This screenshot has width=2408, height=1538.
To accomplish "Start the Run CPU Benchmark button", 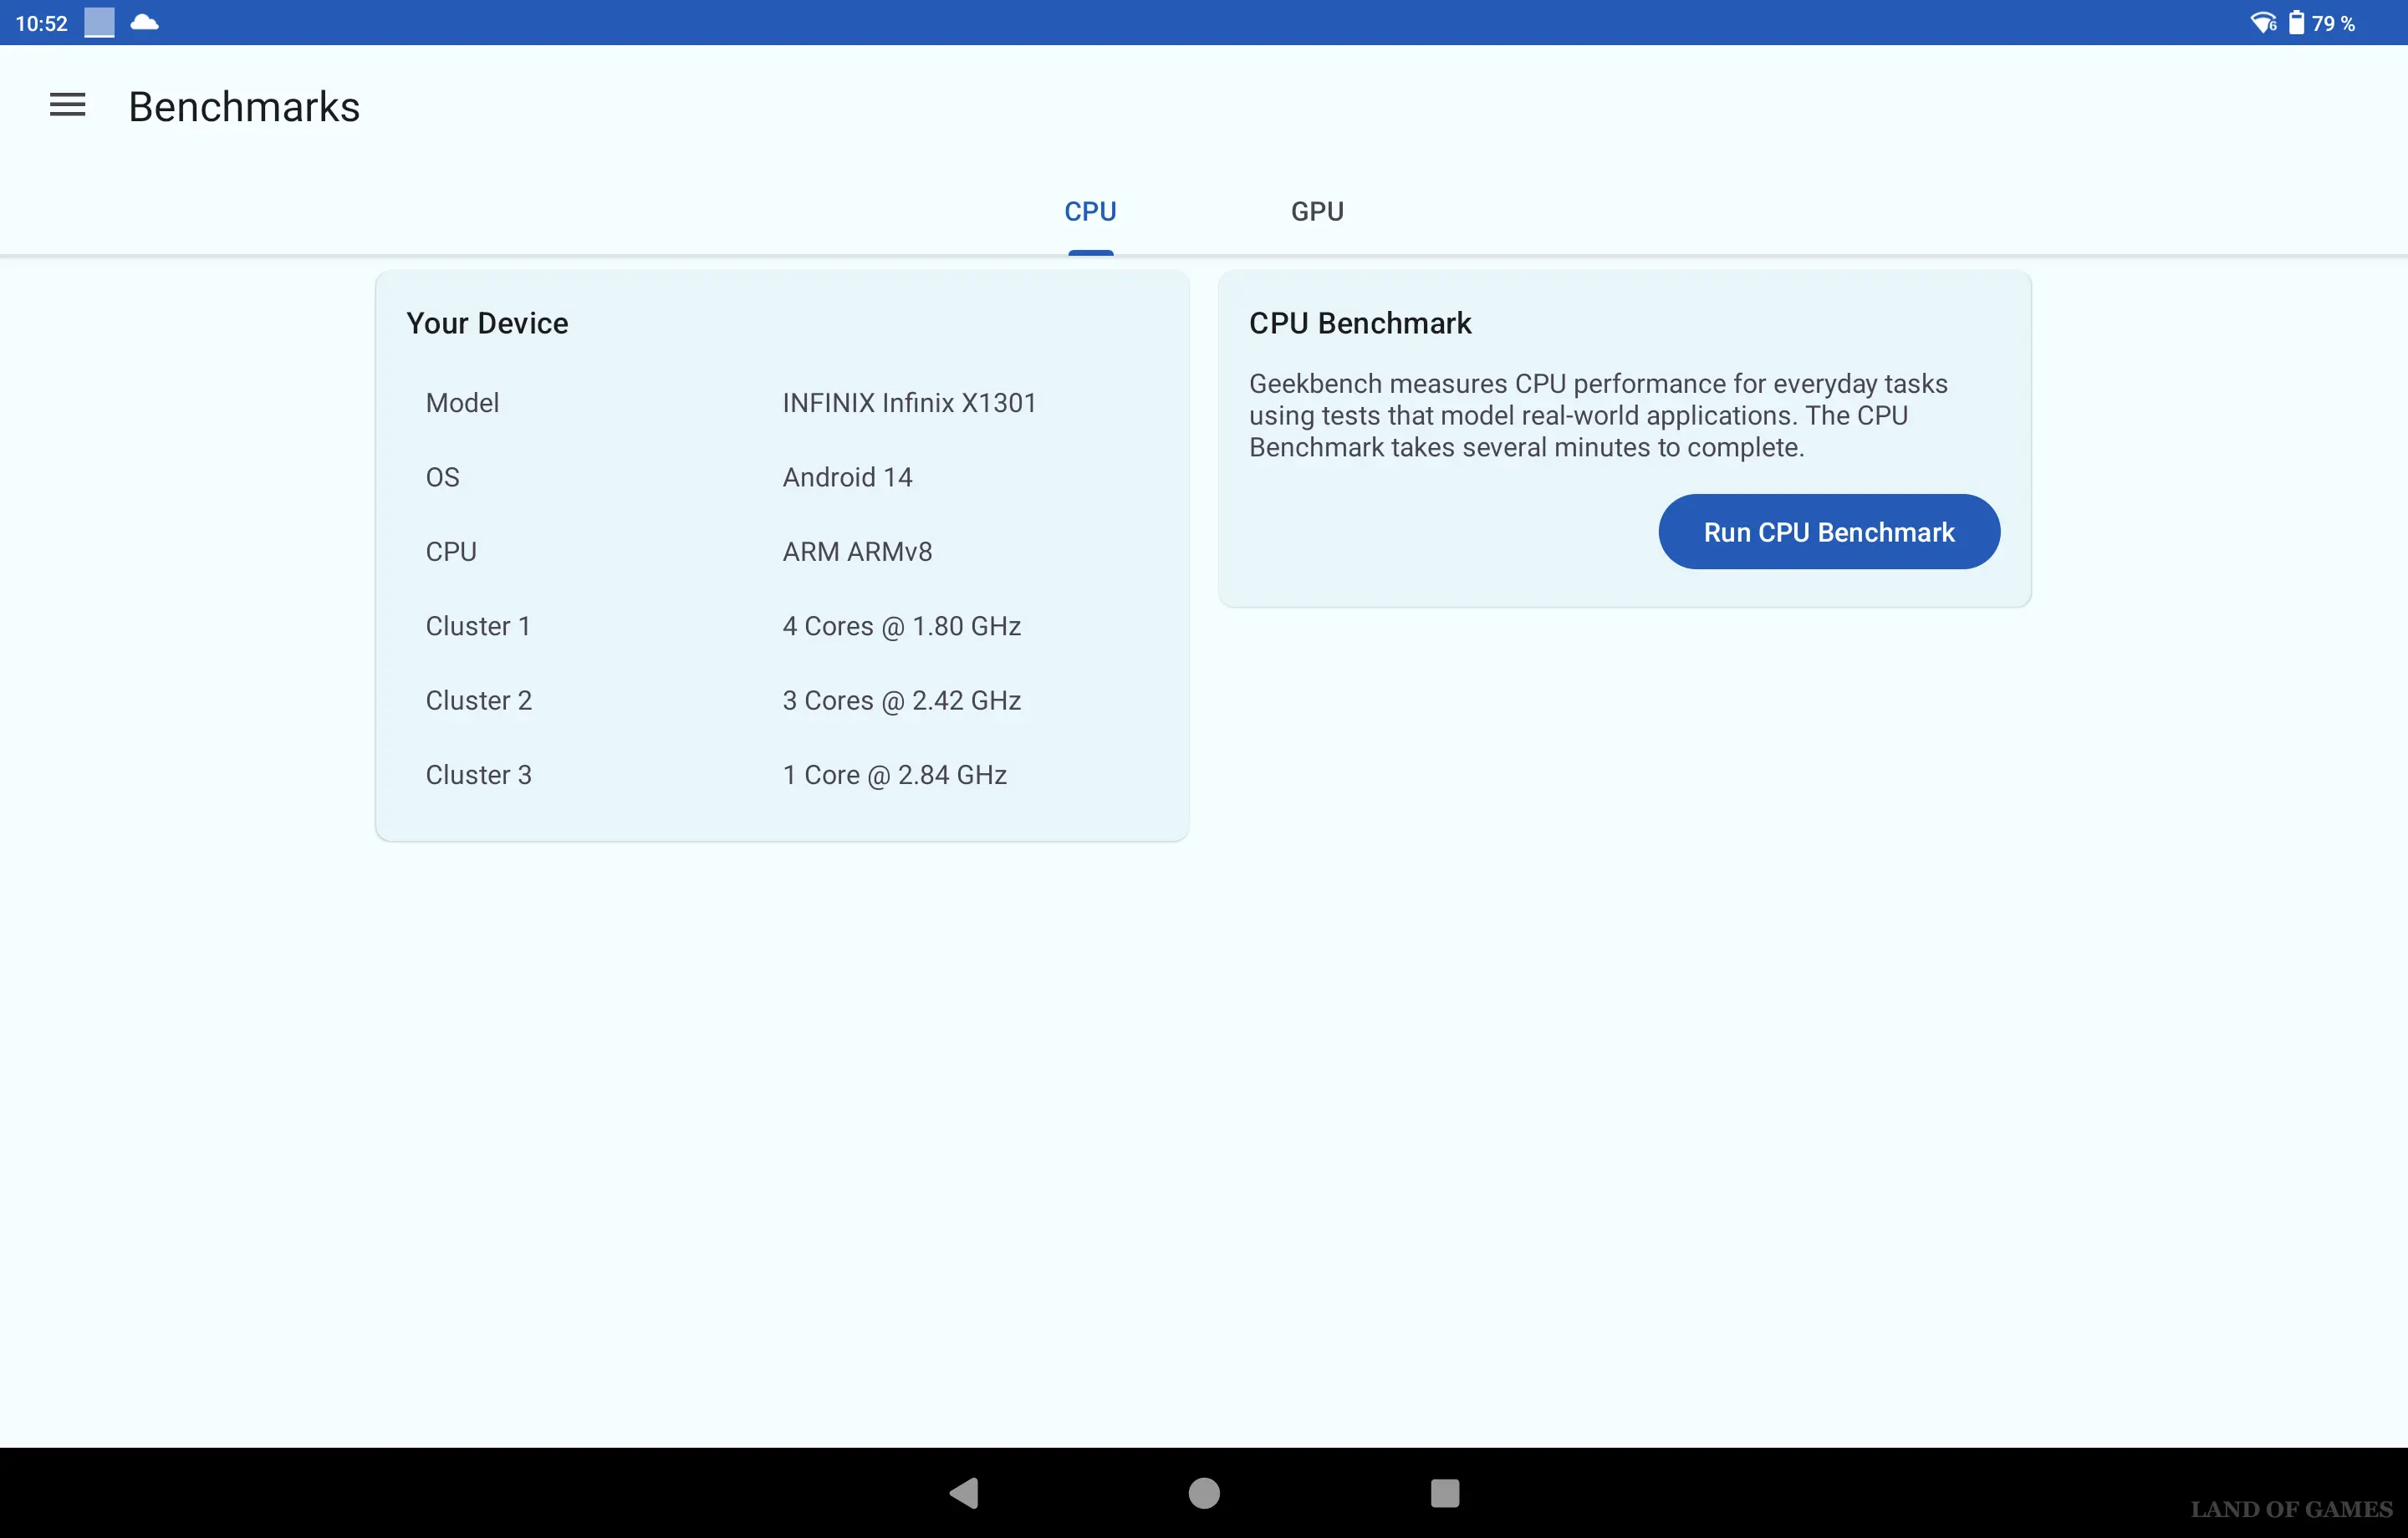I will tap(1828, 532).
